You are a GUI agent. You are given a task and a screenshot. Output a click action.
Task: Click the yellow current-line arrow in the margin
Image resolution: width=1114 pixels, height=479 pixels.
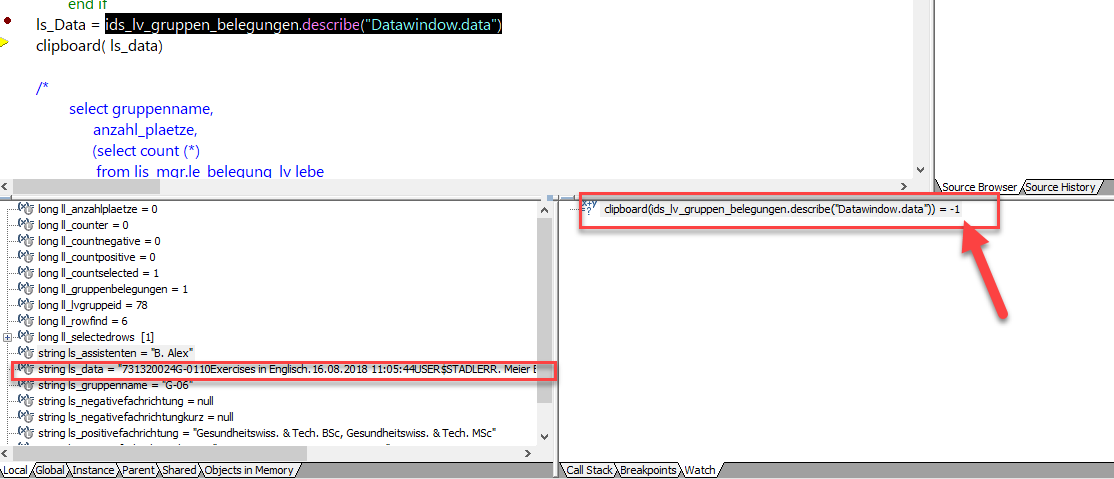tap(4, 42)
